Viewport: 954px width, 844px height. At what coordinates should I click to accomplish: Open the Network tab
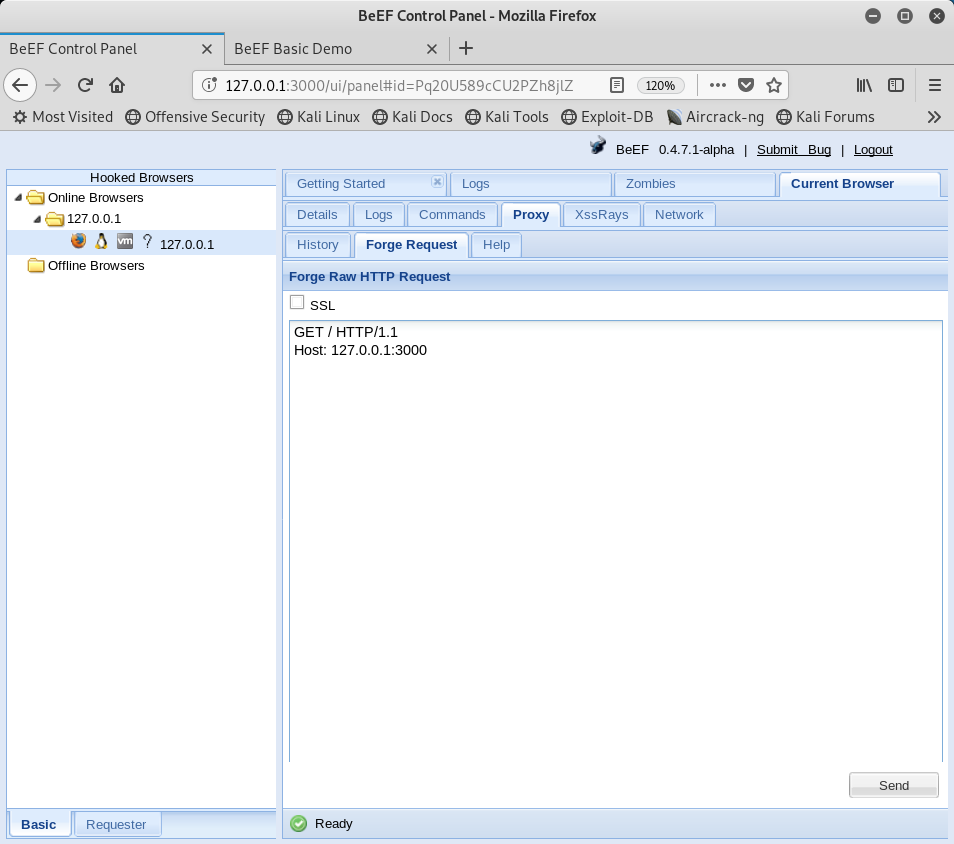(679, 215)
